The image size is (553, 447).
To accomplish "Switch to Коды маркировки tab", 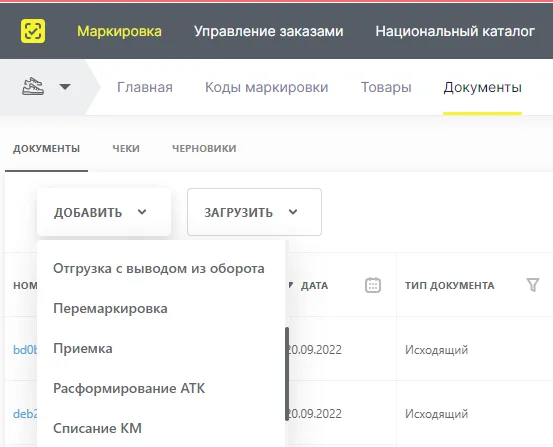I will click(267, 87).
